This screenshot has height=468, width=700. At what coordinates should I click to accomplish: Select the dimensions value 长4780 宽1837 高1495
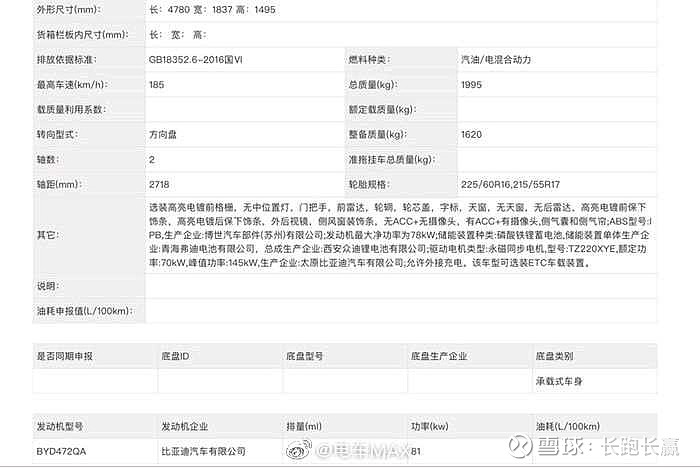point(212,9)
